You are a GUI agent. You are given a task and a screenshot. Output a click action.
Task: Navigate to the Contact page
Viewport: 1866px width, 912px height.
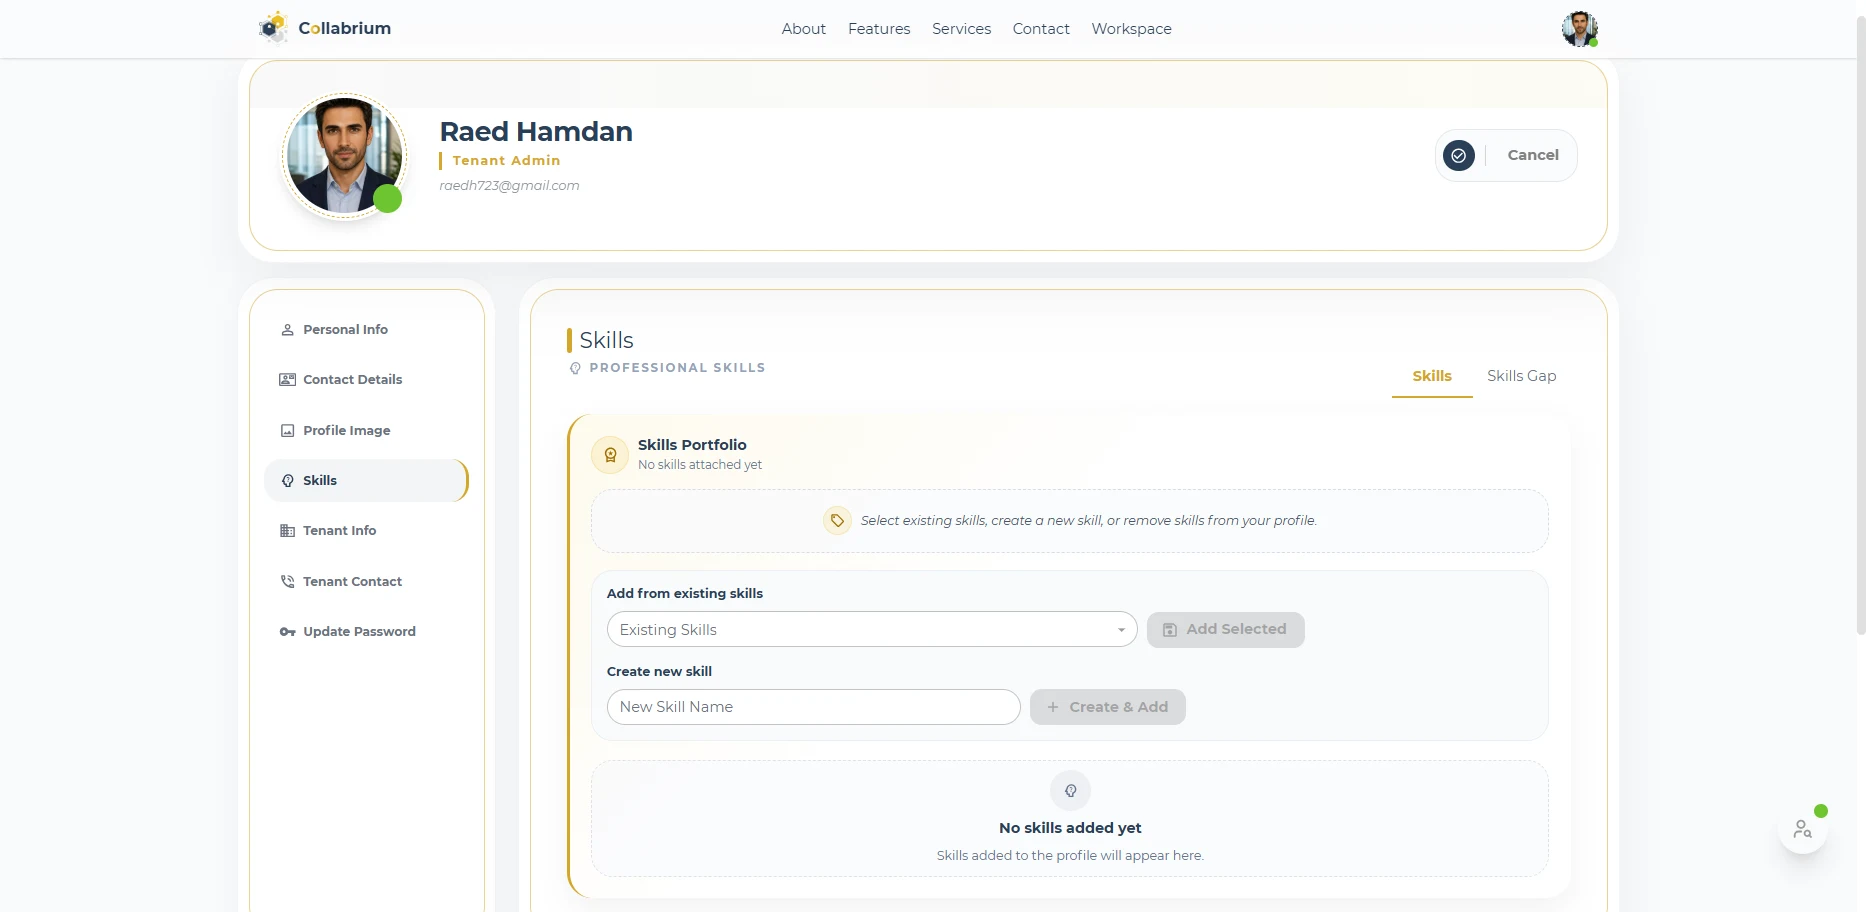pos(1041,29)
